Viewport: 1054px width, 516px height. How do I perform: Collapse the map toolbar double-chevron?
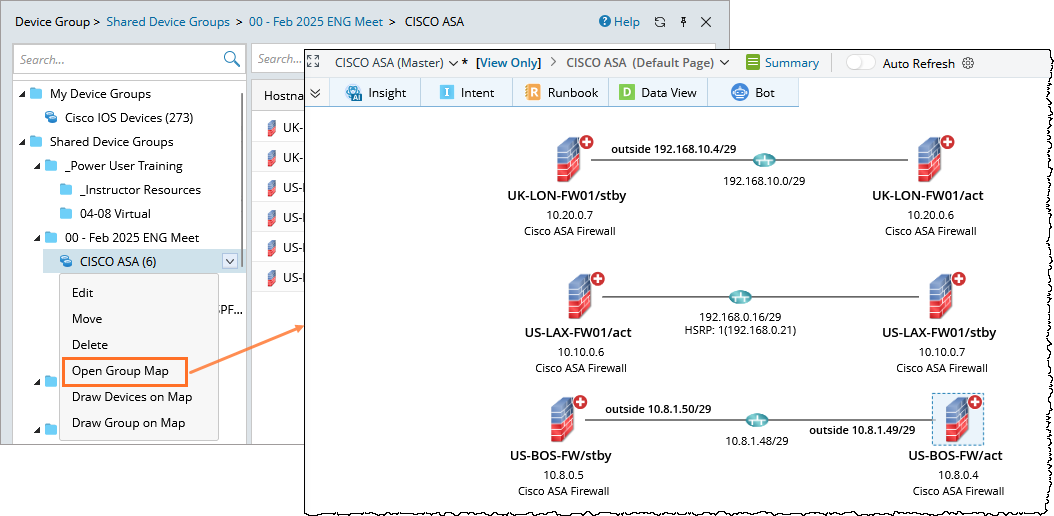315,93
